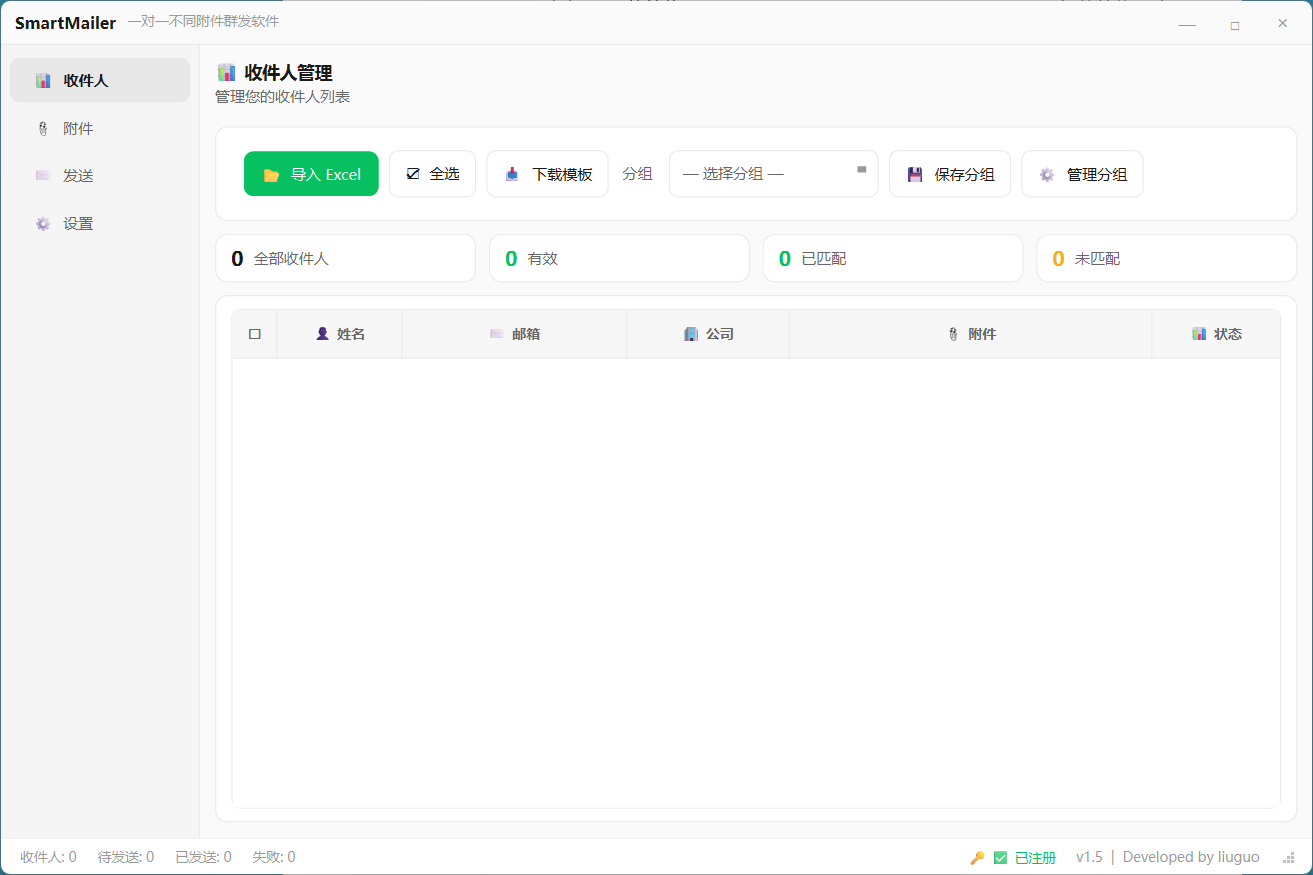The width and height of the screenshot is (1313, 875).
Task: Click the checkmark icon on 全选 button
Action: 413,174
